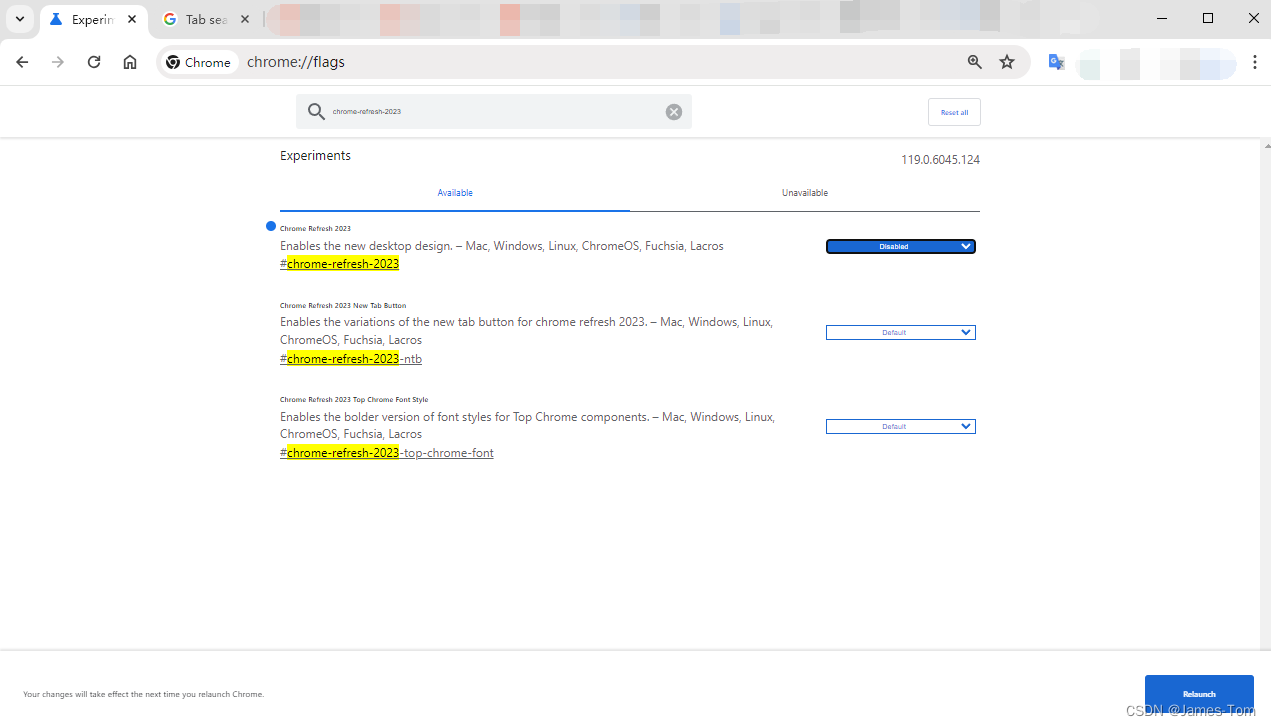Image resolution: width=1271 pixels, height=726 pixels.
Task: Clear the flags search with the X icon
Action: tap(674, 112)
